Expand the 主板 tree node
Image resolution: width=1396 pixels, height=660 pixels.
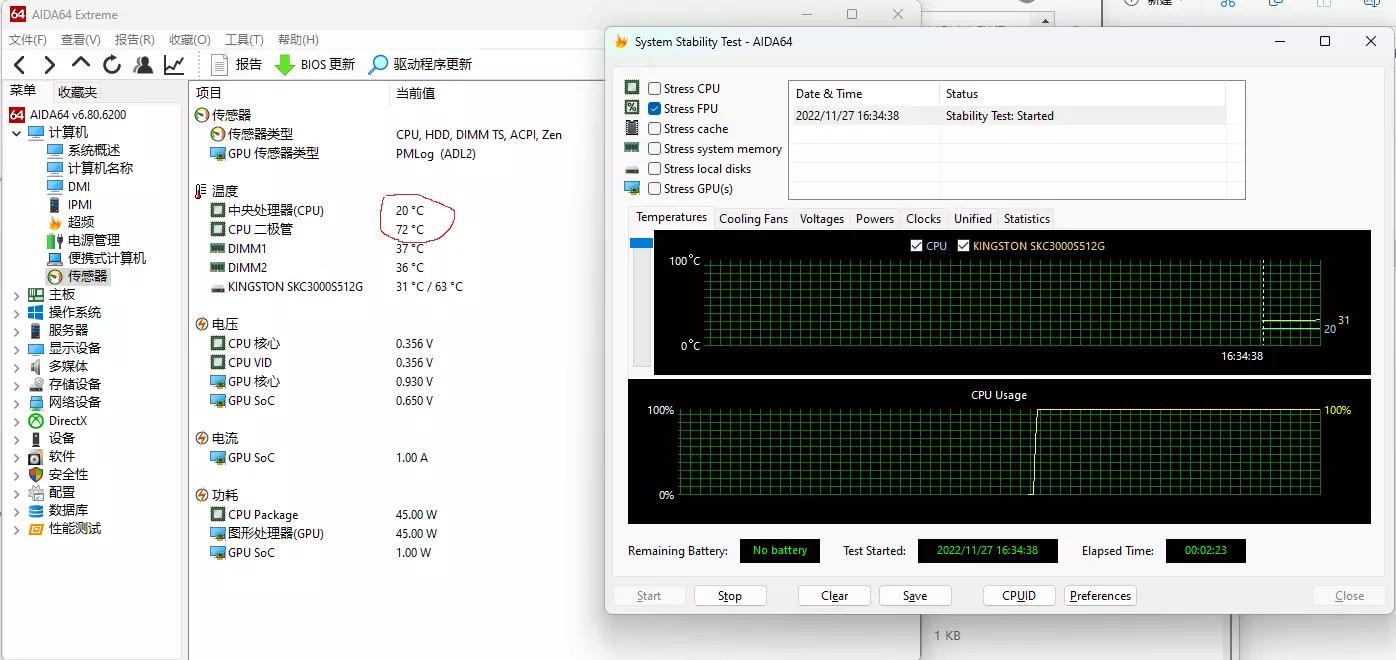click(15, 294)
